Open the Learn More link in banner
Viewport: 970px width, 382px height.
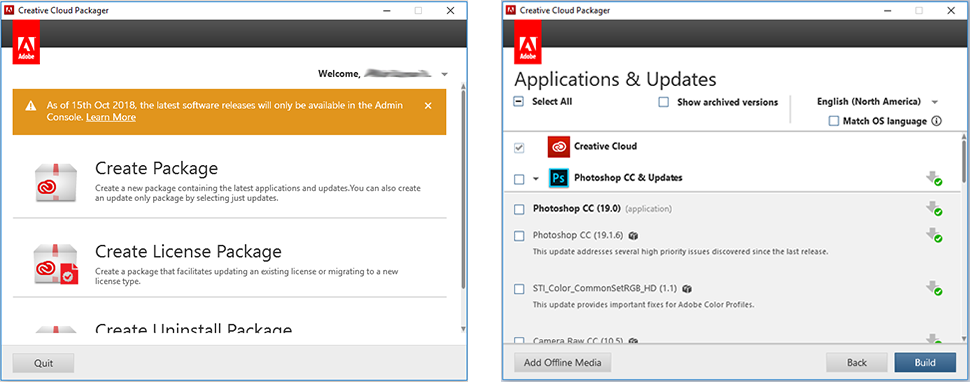111,117
